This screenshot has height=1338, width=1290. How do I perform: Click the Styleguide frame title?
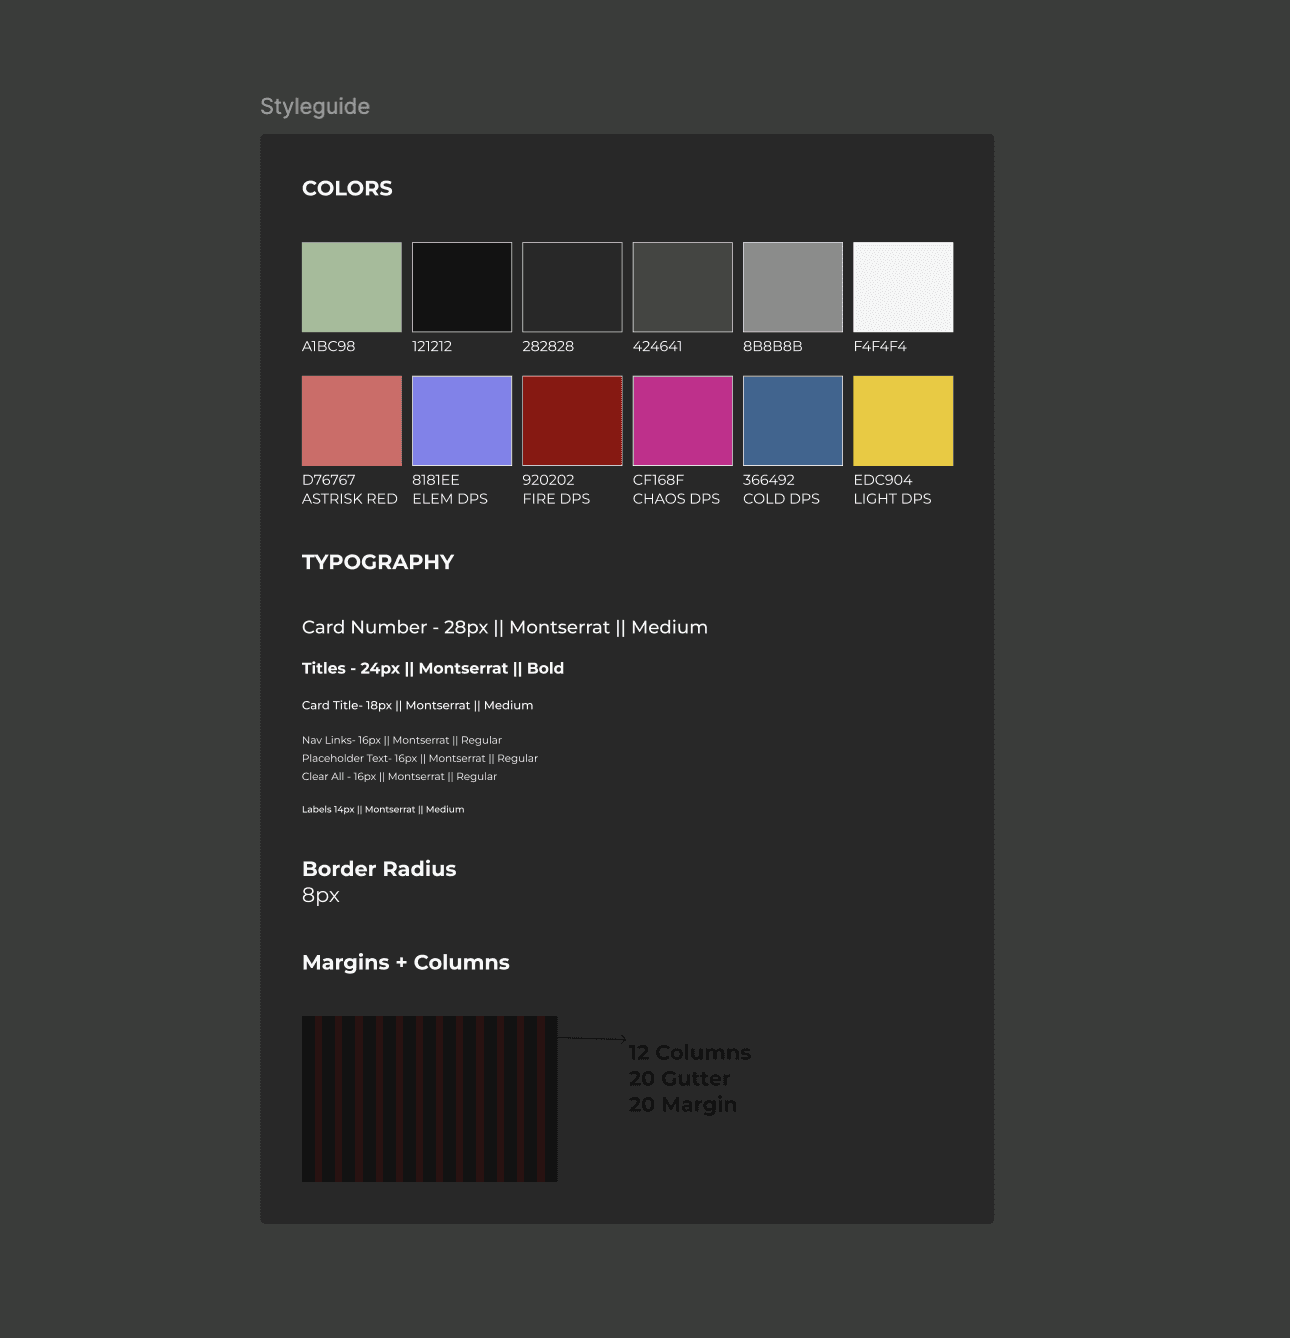tap(315, 107)
